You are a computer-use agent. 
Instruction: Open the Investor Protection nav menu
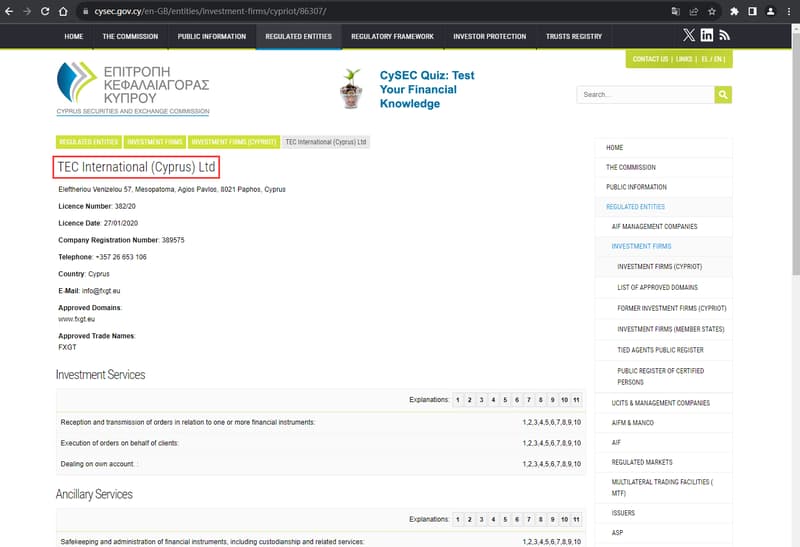tap(489, 36)
